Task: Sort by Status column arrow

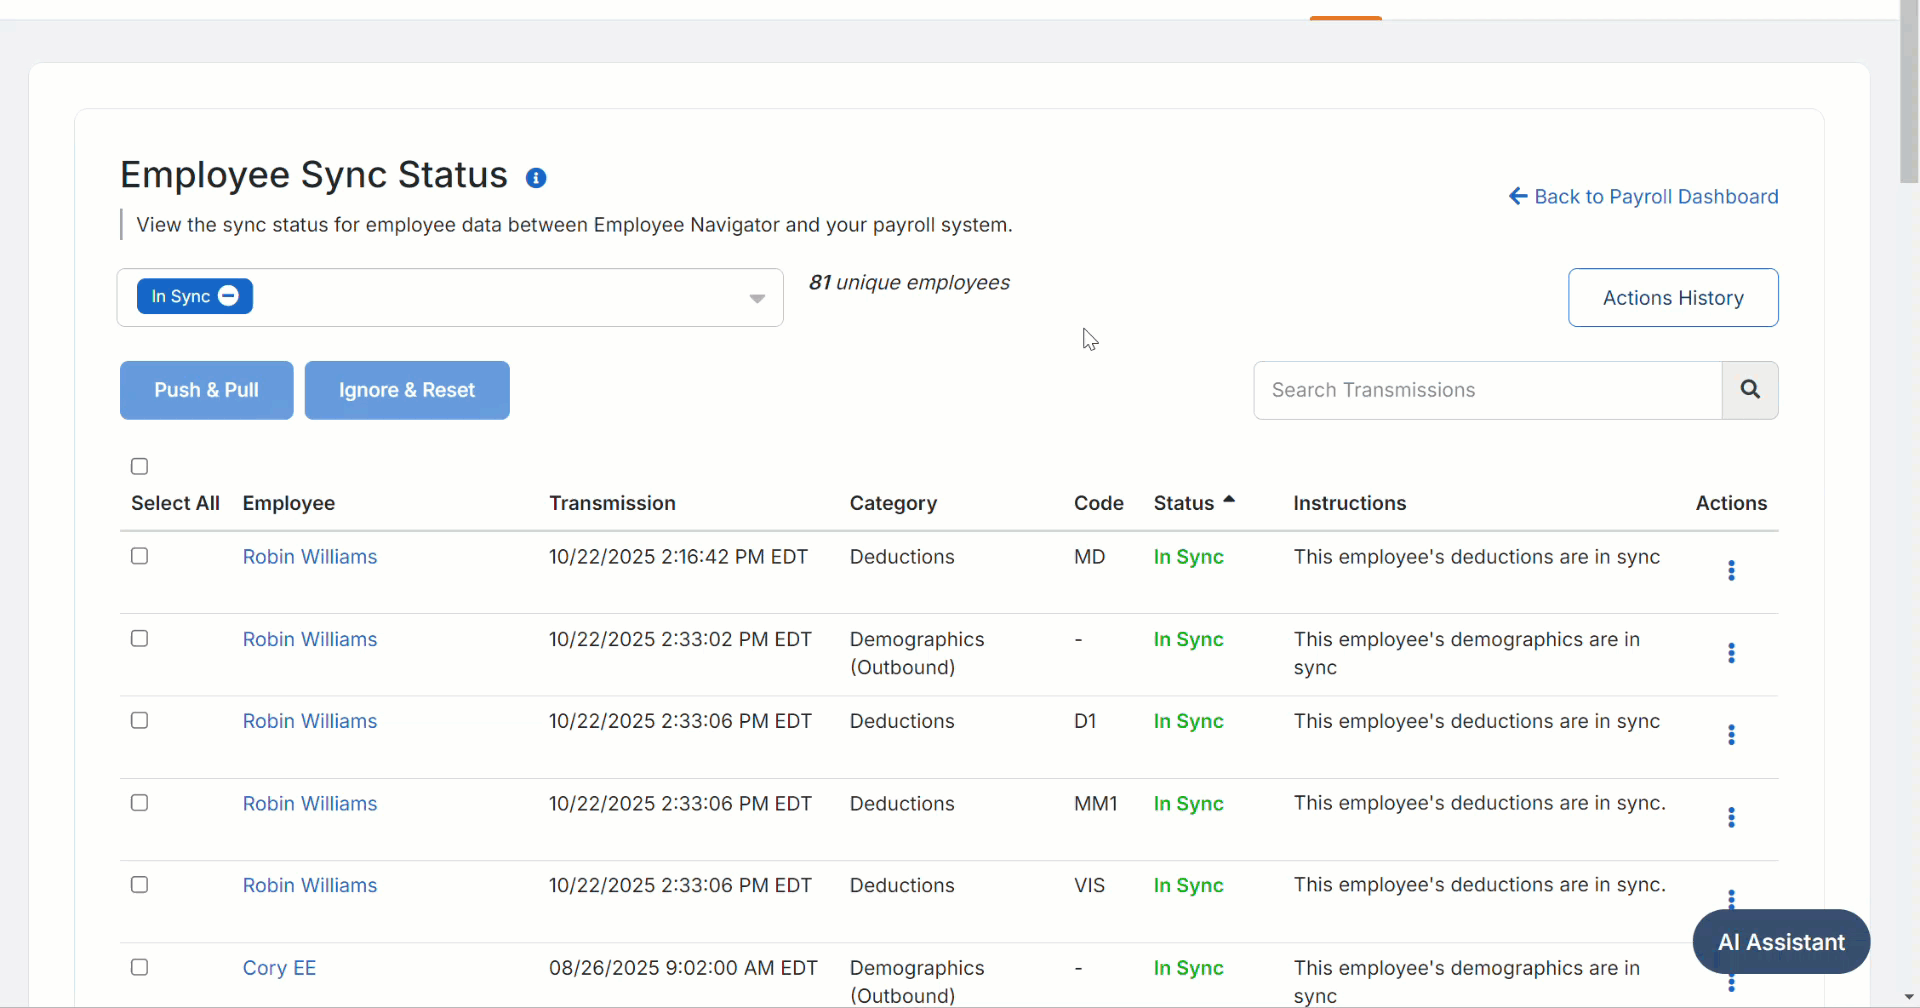Action: point(1229,499)
